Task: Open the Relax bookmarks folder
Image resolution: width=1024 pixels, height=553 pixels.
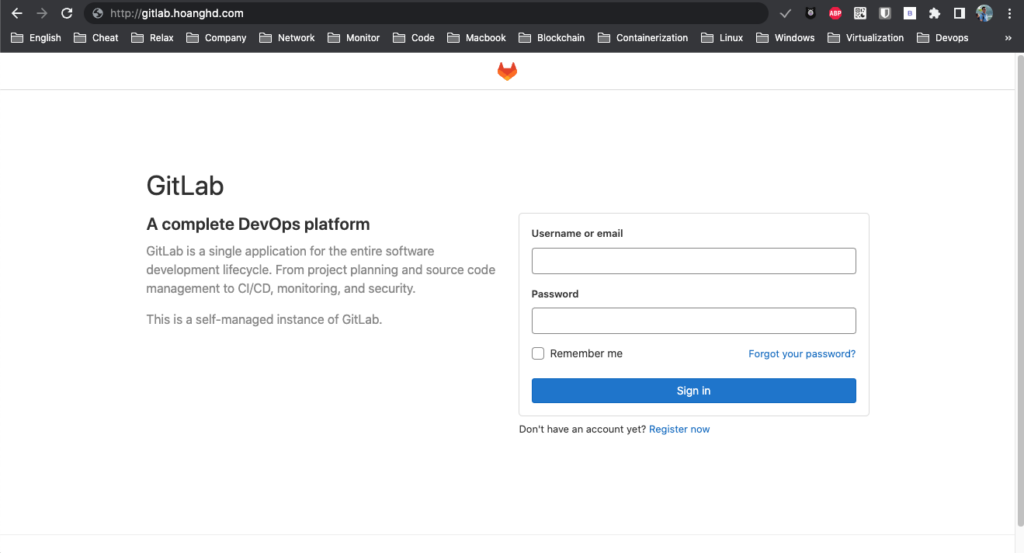Action: (x=152, y=38)
